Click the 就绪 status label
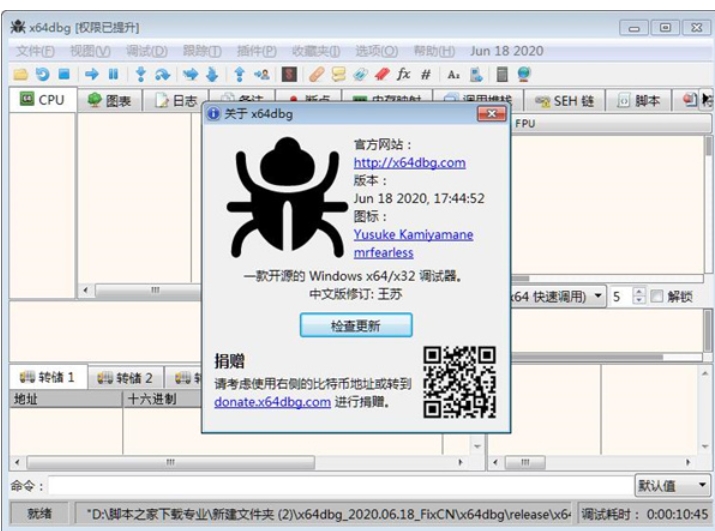This screenshot has height=531, width=715. pos(39,514)
